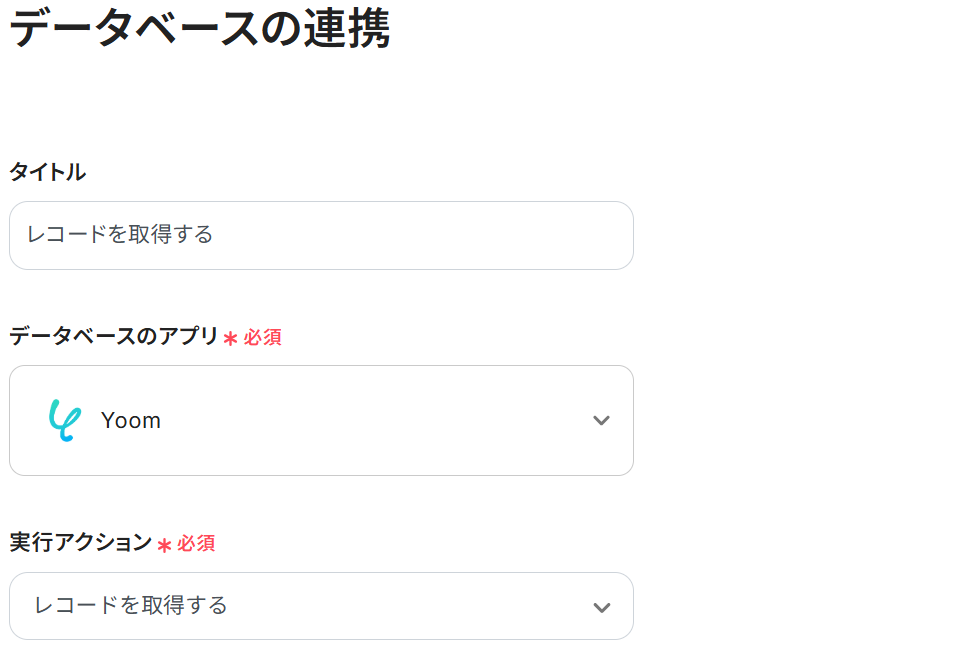Click the レコードを取得する text in title field
The height and width of the screenshot is (653, 965).
pyautogui.click(x=120, y=235)
